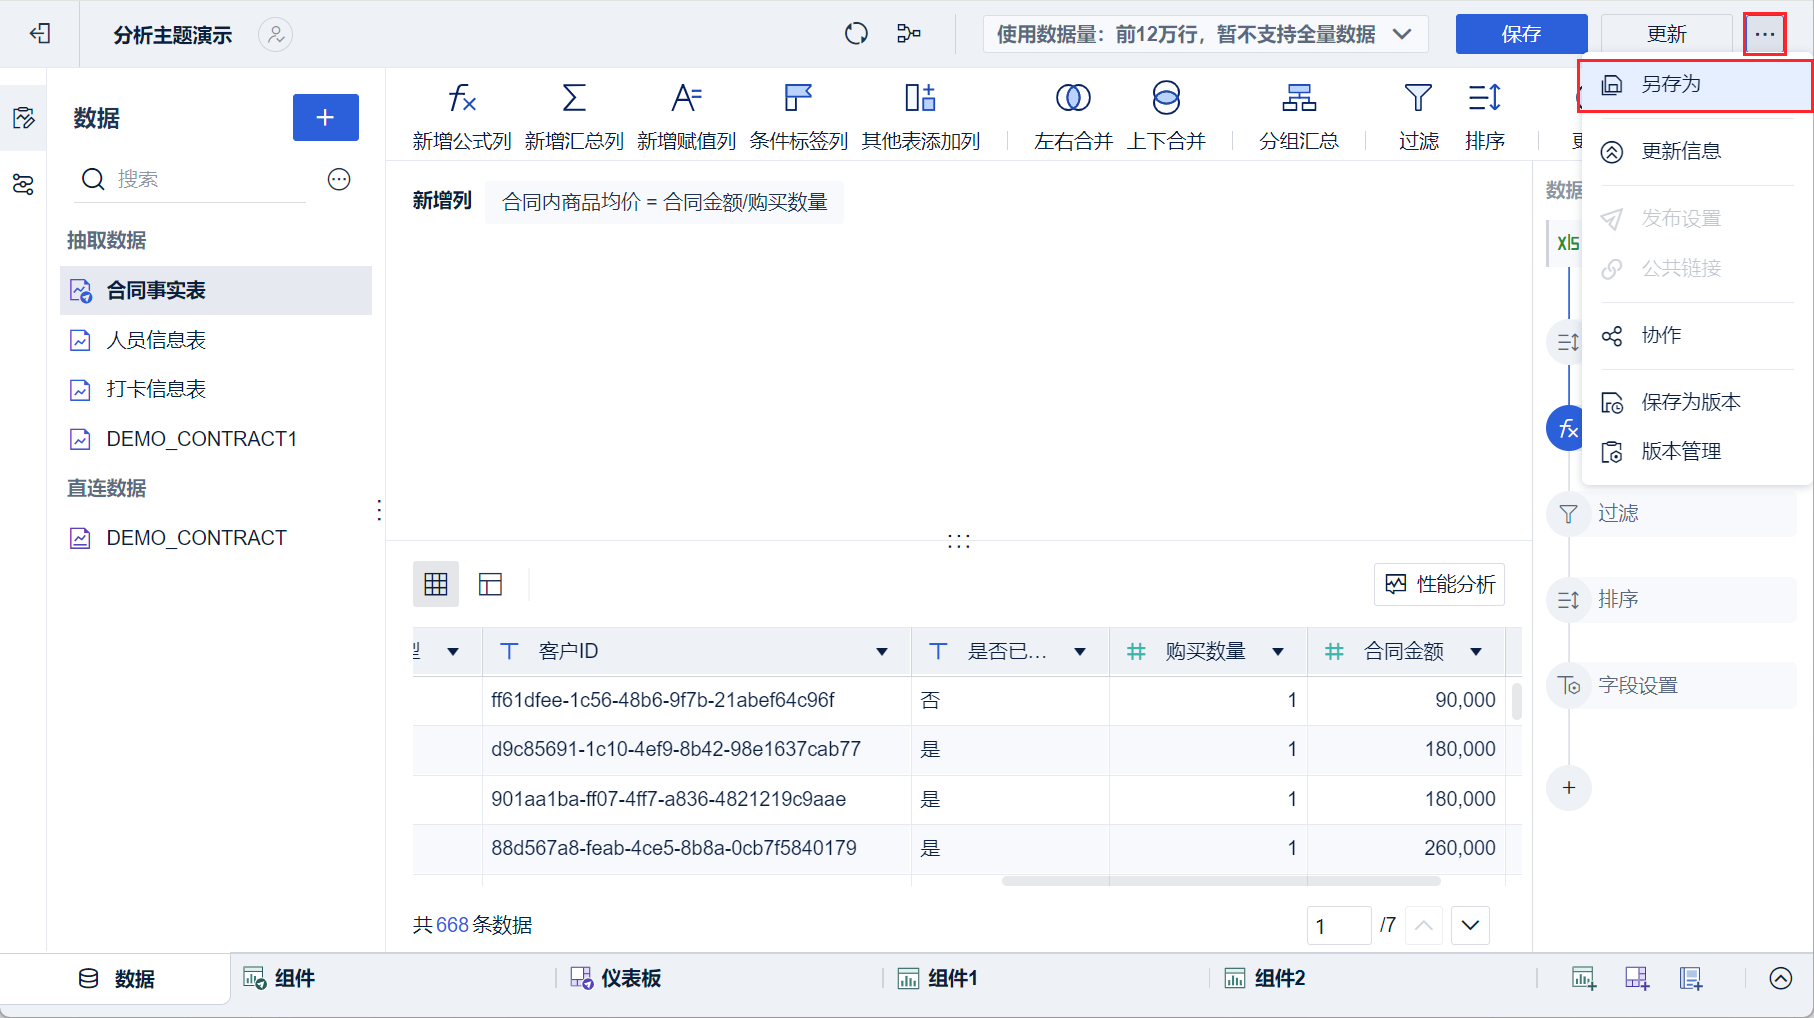Click the 条件标签列 flag icon

pyautogui.click(x=798, y=98)
